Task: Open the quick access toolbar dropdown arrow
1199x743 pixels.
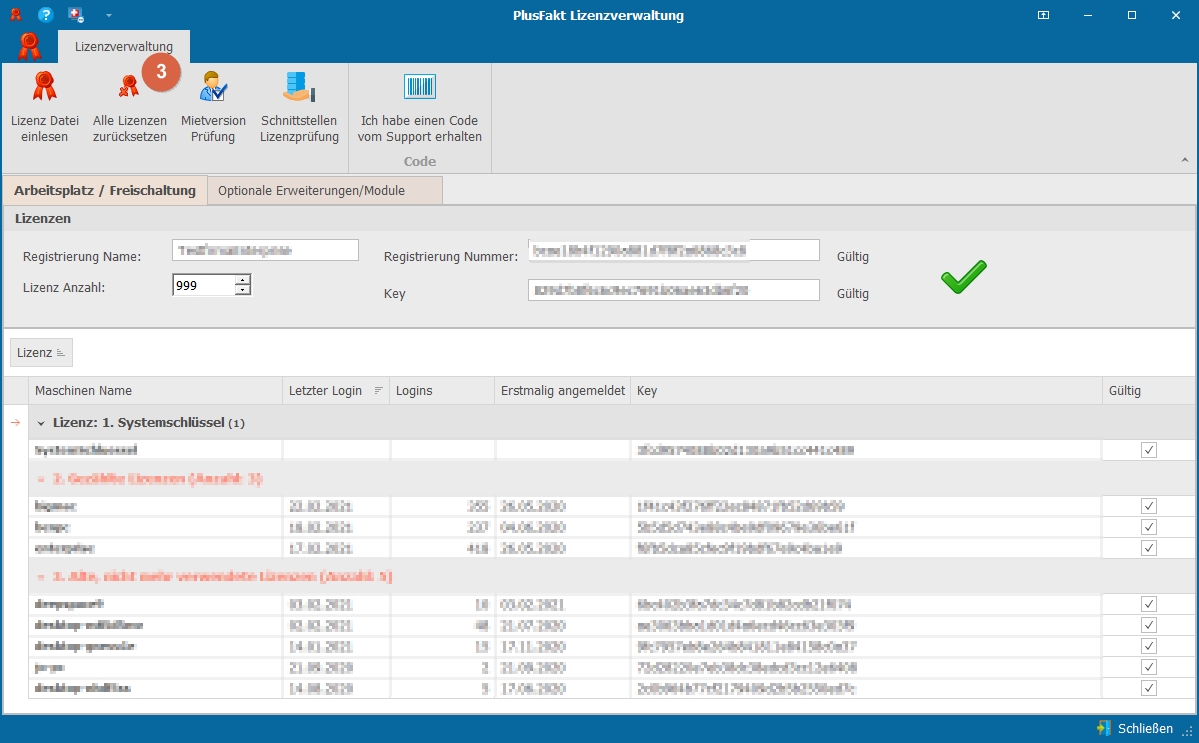Action: coord(109,15)
